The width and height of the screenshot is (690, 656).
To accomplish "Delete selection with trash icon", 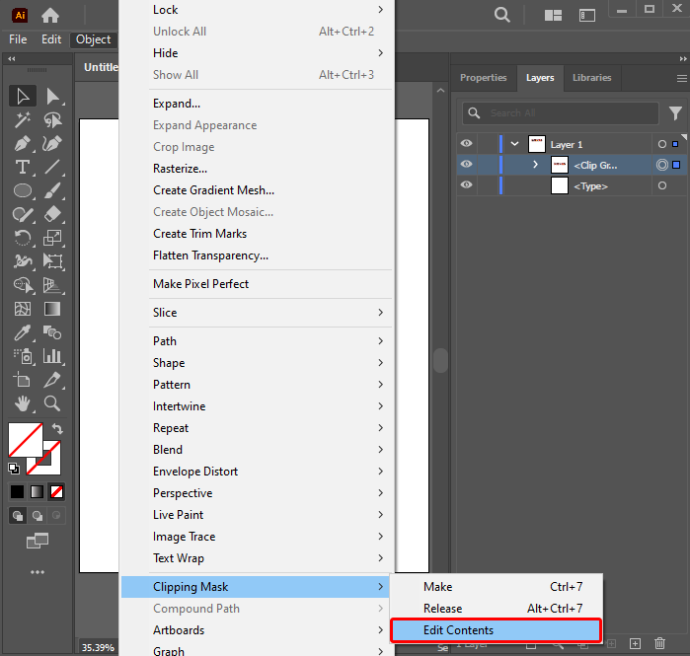I will tap(660, 643).
